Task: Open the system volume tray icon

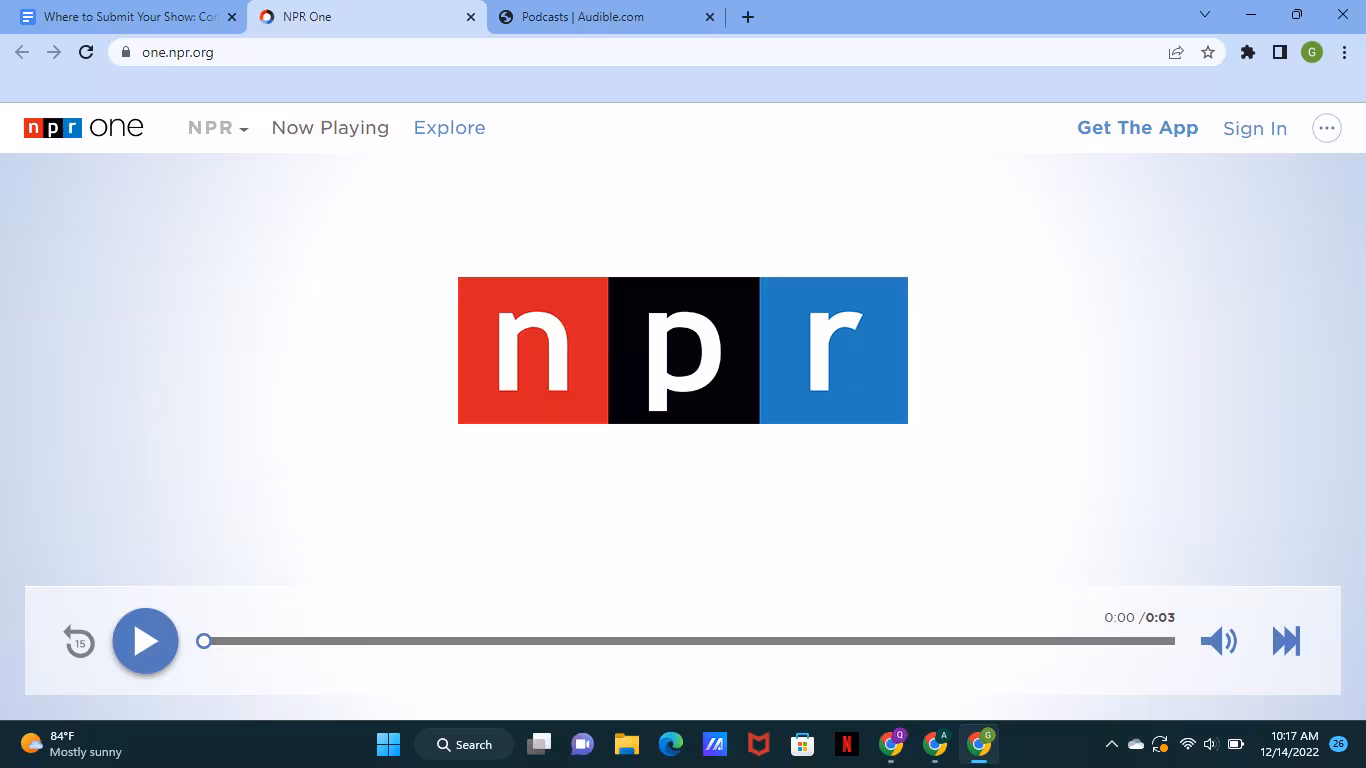Action: click(1210, 744)
